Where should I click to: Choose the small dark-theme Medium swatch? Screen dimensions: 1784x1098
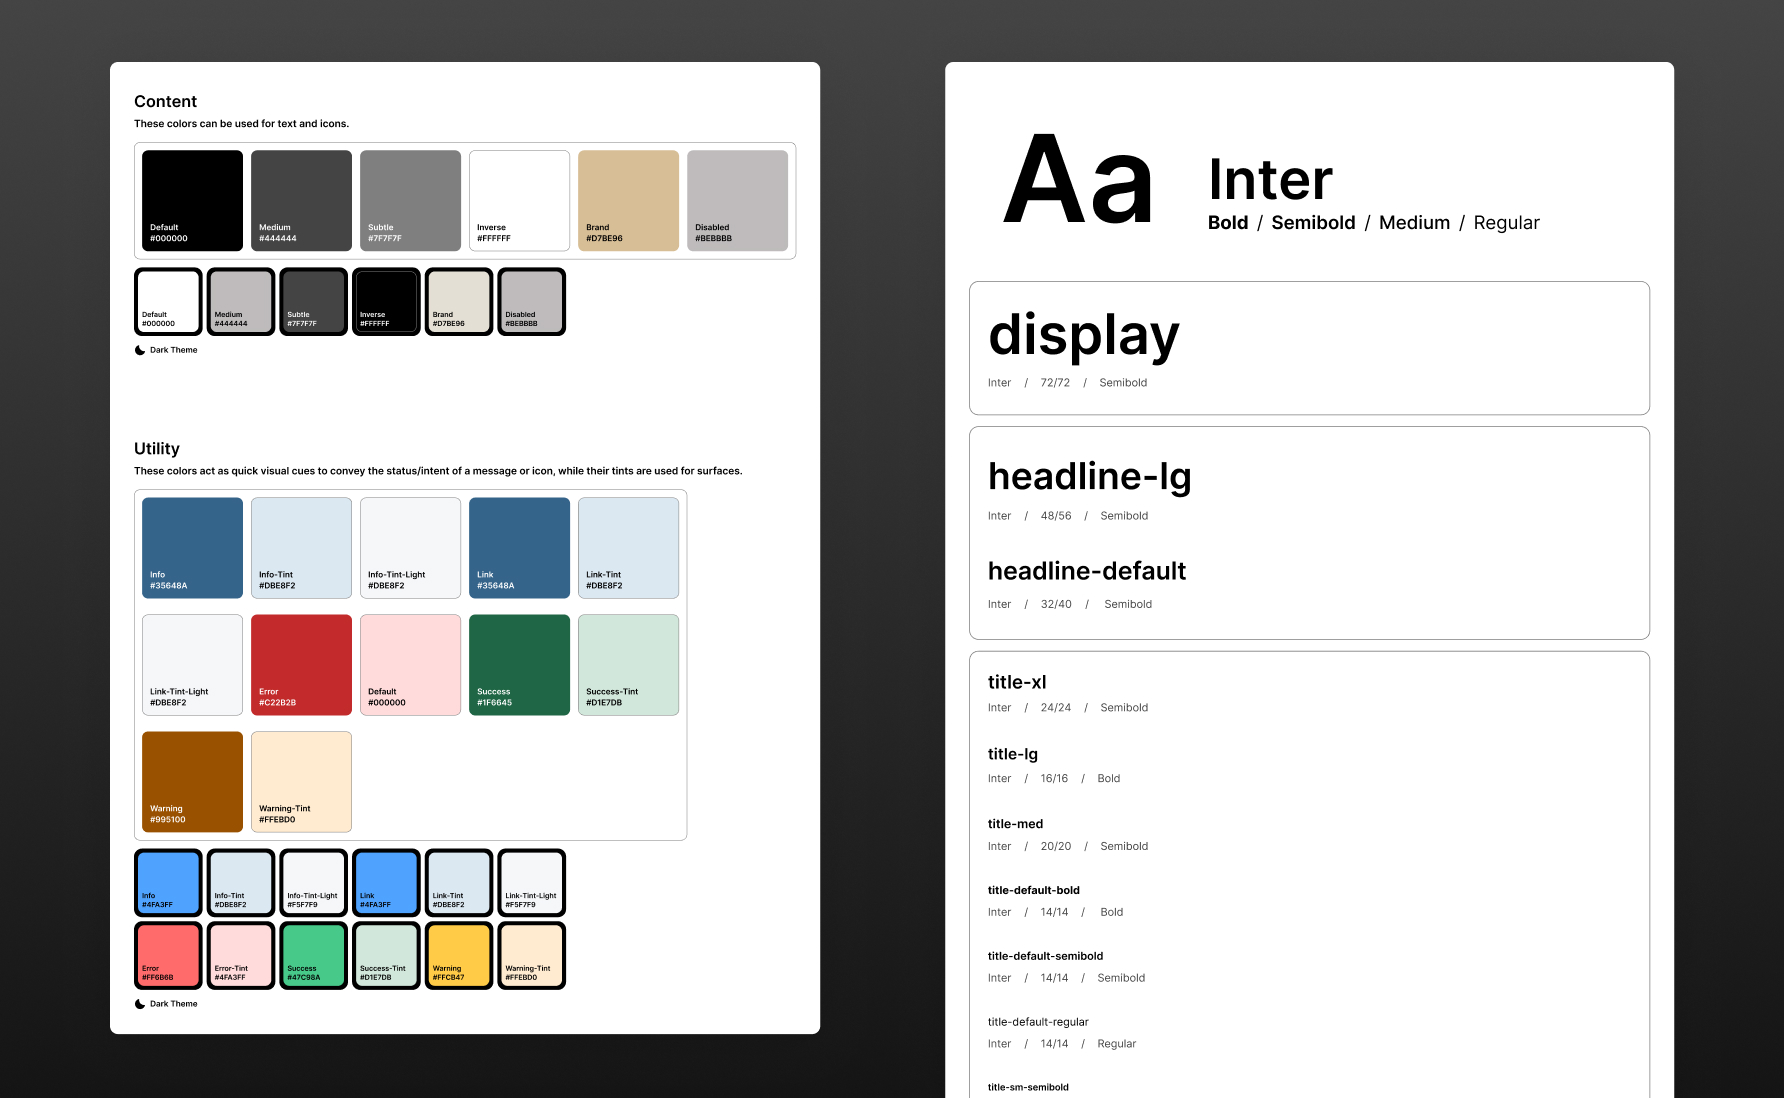tap(241, 301)
